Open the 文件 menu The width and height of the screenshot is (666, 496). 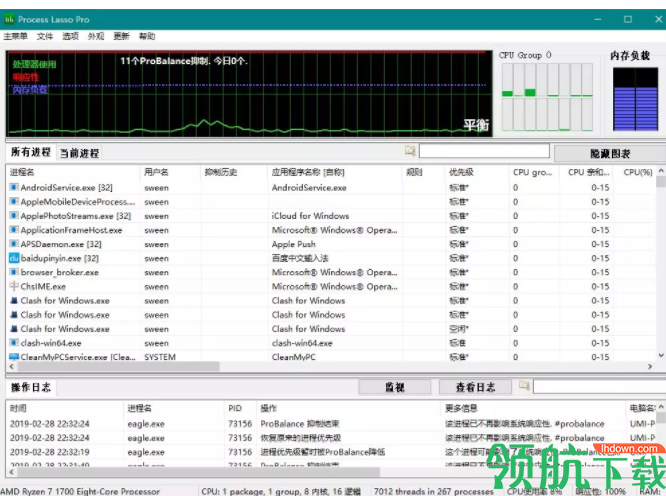coord(45,37)
